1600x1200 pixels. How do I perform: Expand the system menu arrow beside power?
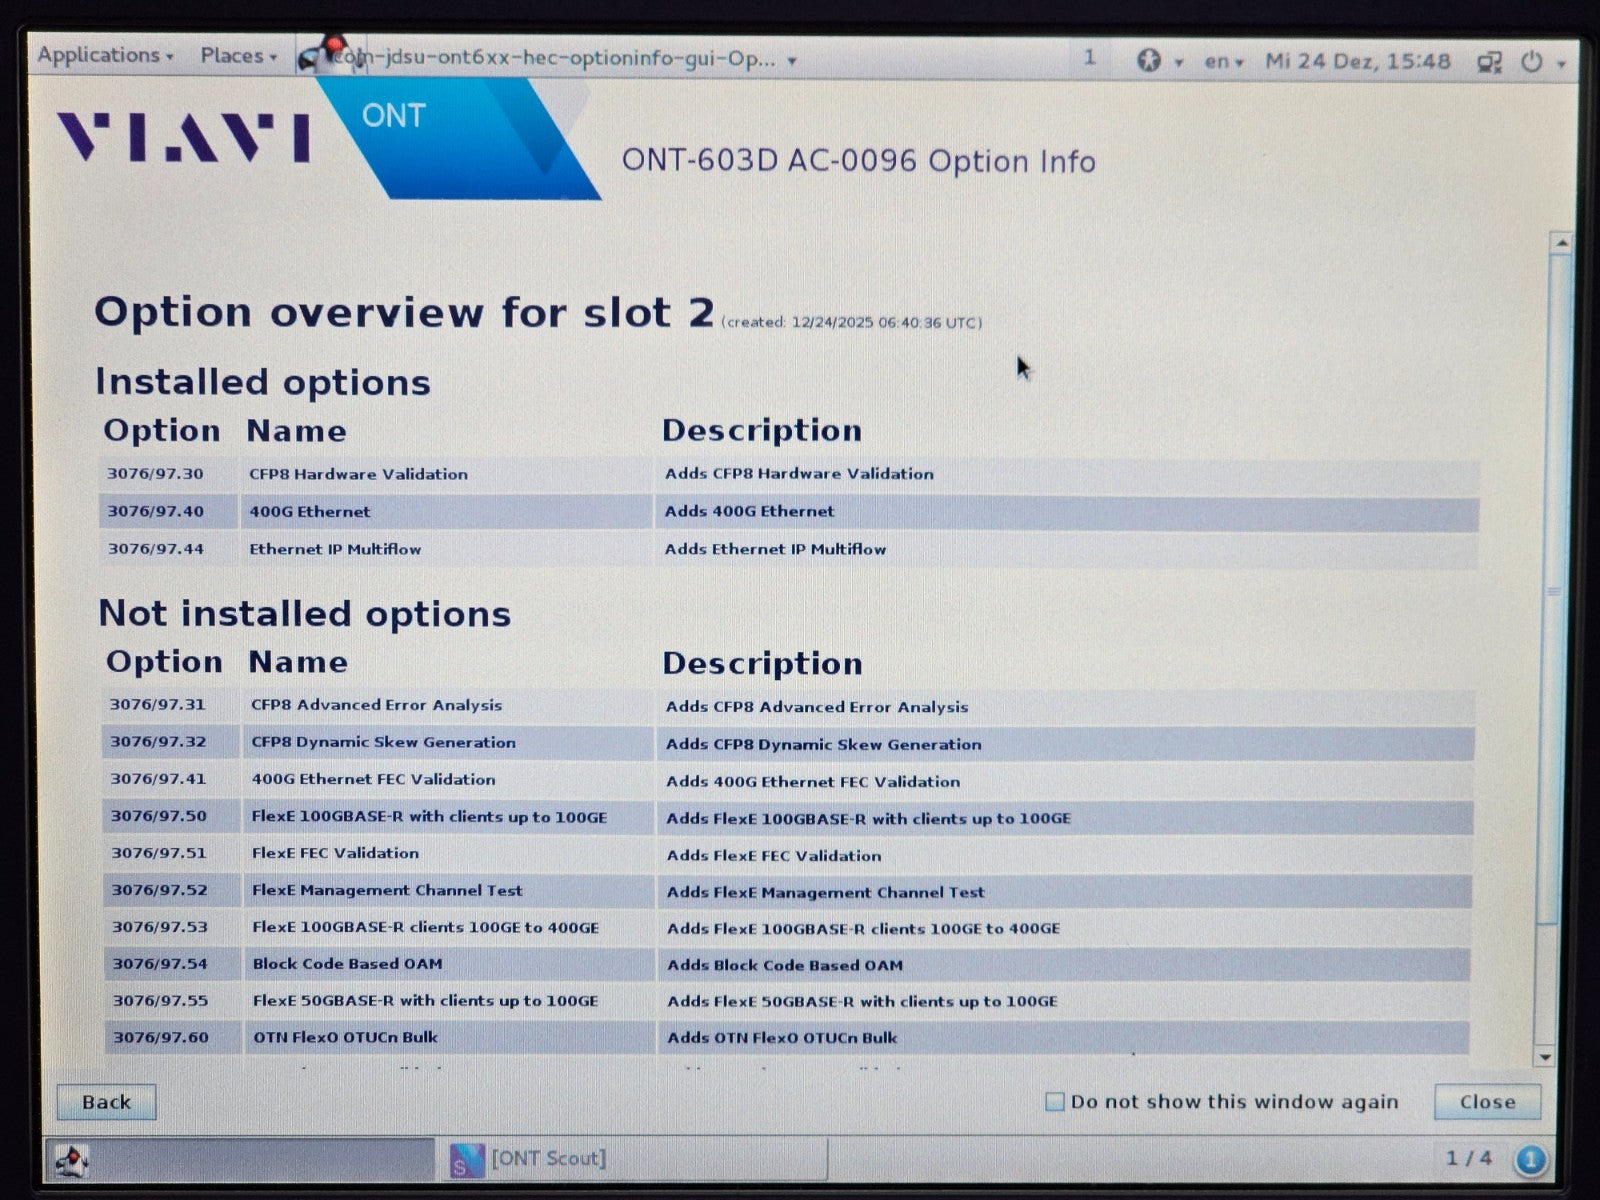click(1561, 64)
